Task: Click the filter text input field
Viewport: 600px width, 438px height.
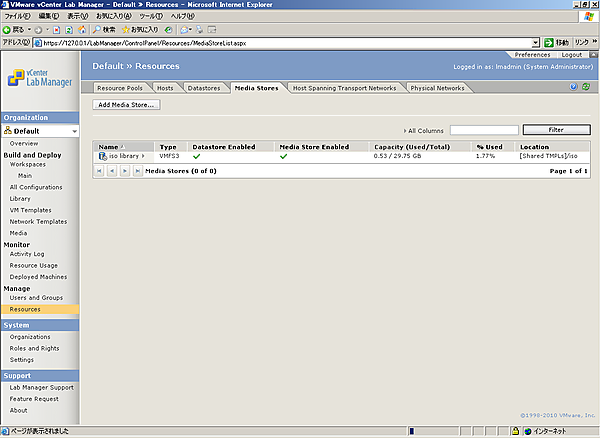Action: point(484,130)
